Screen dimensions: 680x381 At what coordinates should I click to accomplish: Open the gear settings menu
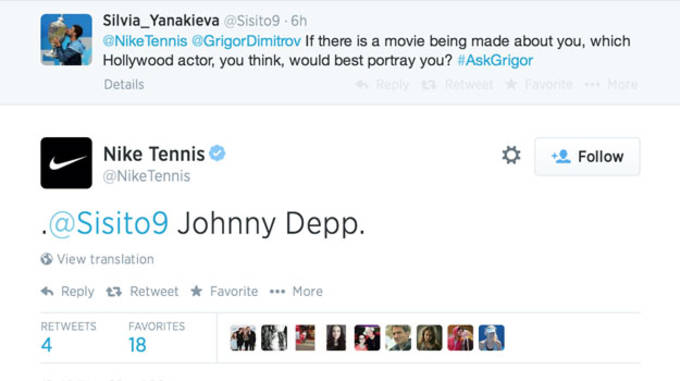point(511,155)
